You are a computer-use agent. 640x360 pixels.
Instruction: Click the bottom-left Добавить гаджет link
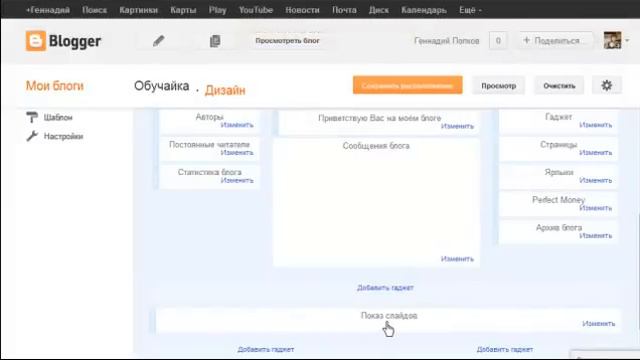(266, 349)
